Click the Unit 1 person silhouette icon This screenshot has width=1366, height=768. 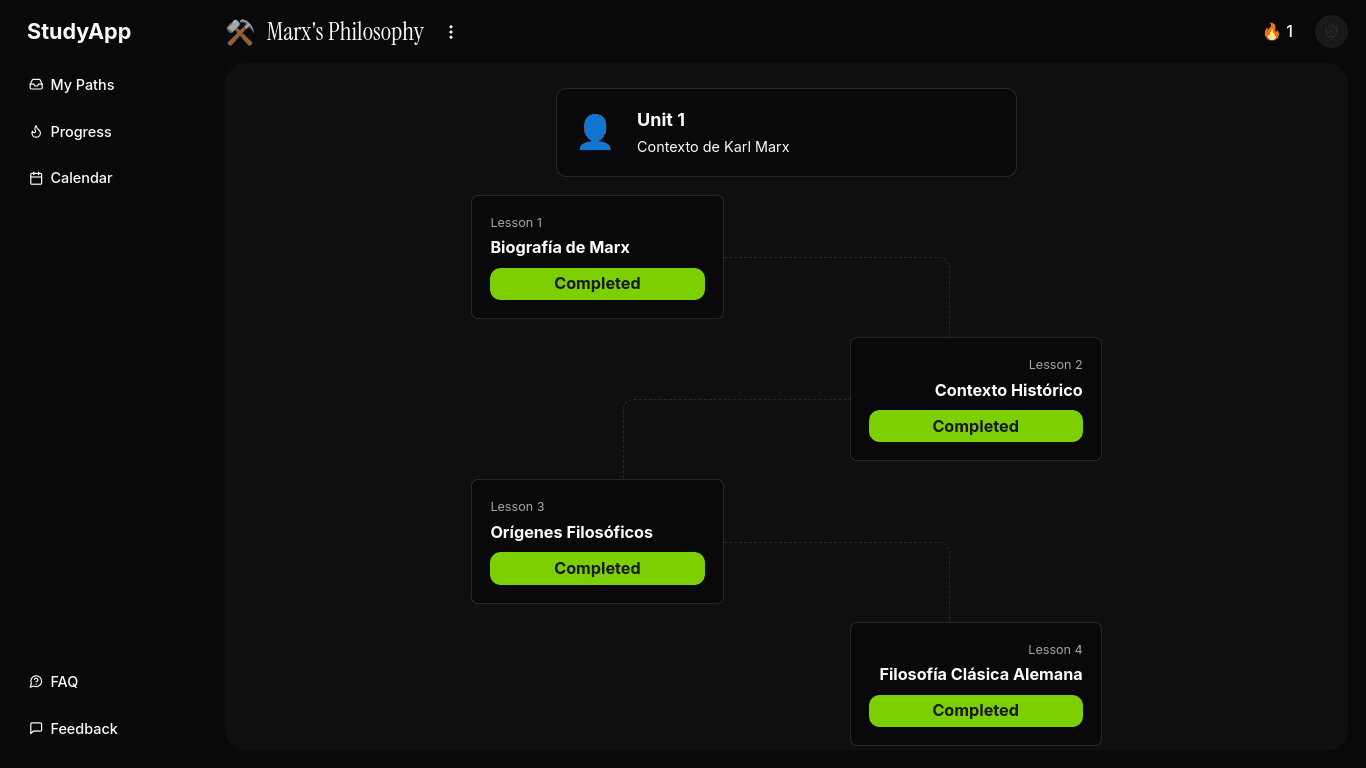pyautogui.click(x=595, y=132)
